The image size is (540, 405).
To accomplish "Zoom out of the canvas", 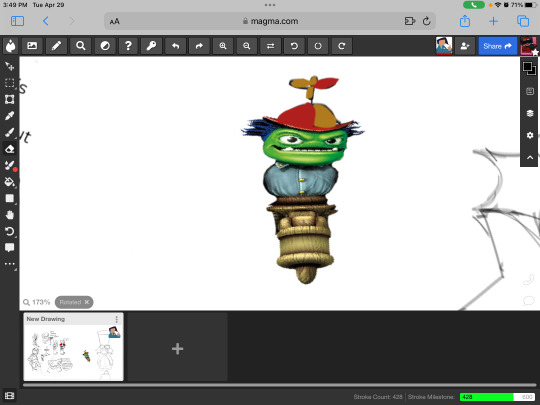I will [x=247, y=46].
